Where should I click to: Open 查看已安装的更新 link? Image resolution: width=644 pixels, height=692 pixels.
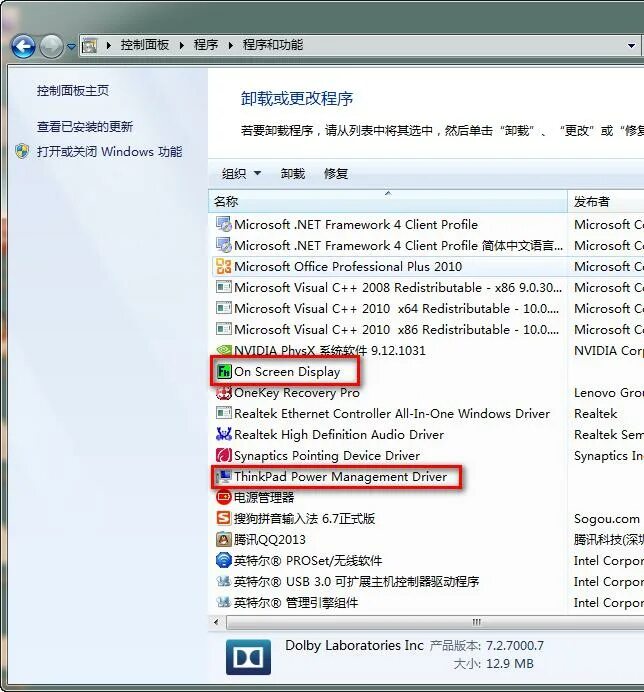[x=85, y=127]
